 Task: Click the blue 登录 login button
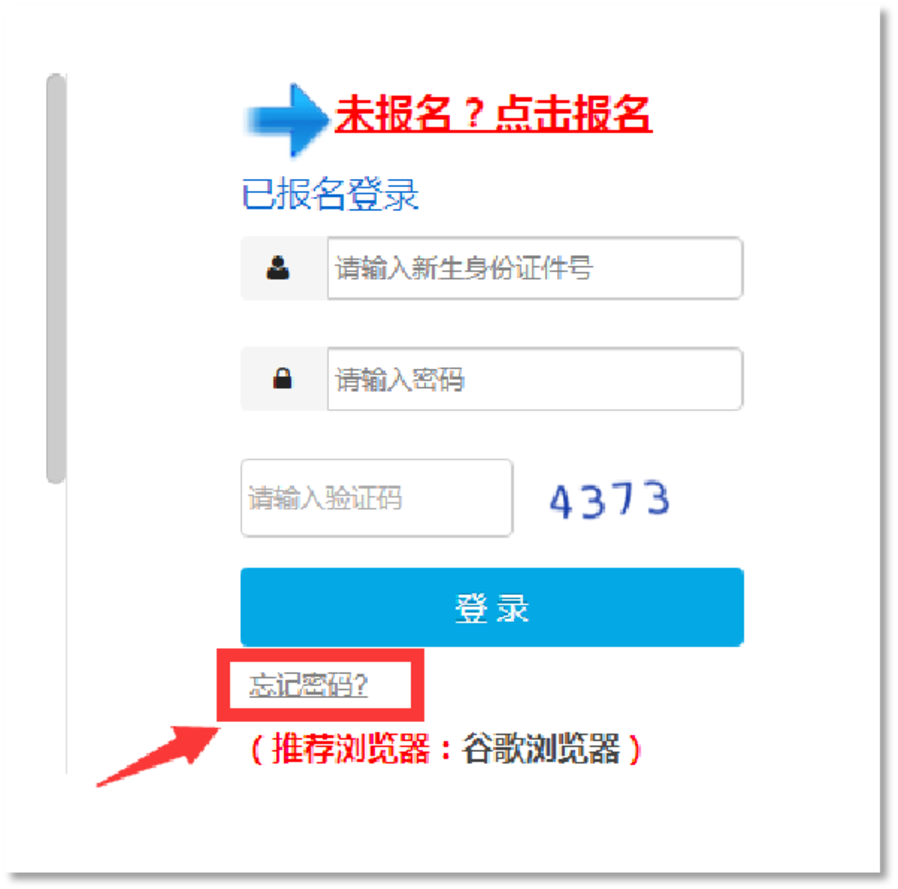click(492, 607)
